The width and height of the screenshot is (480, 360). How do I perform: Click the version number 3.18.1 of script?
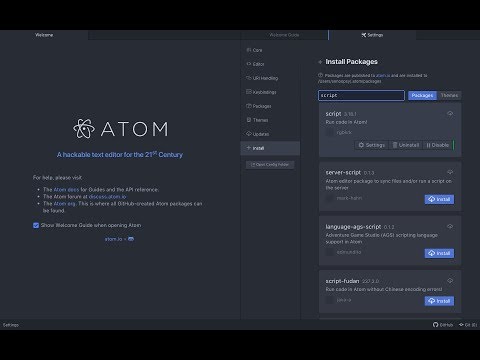[350, 114]
